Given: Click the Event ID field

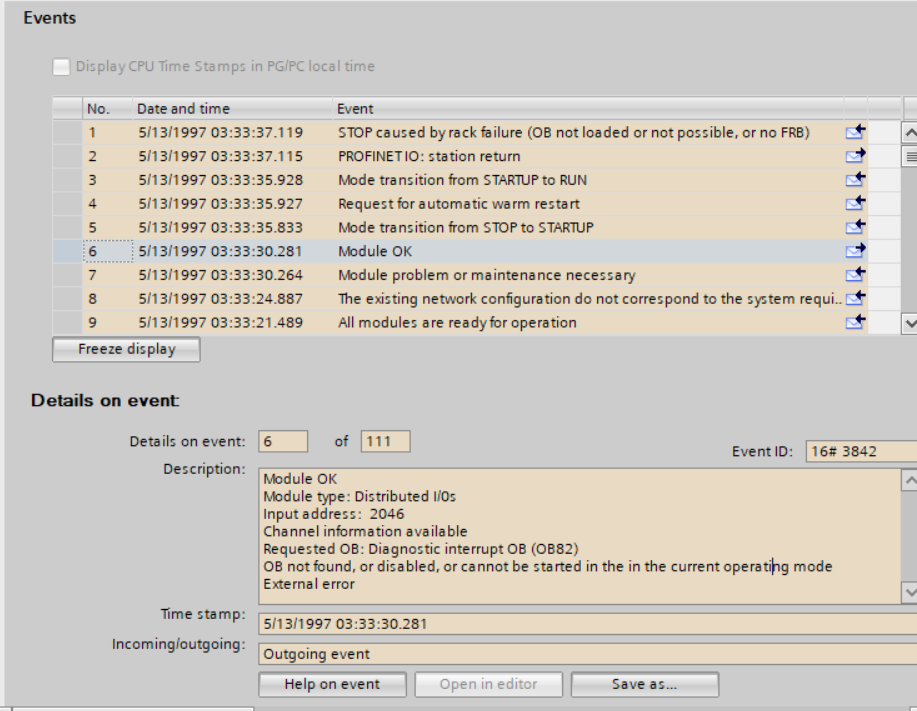Looking at the screenshot, I should (861, 451).
